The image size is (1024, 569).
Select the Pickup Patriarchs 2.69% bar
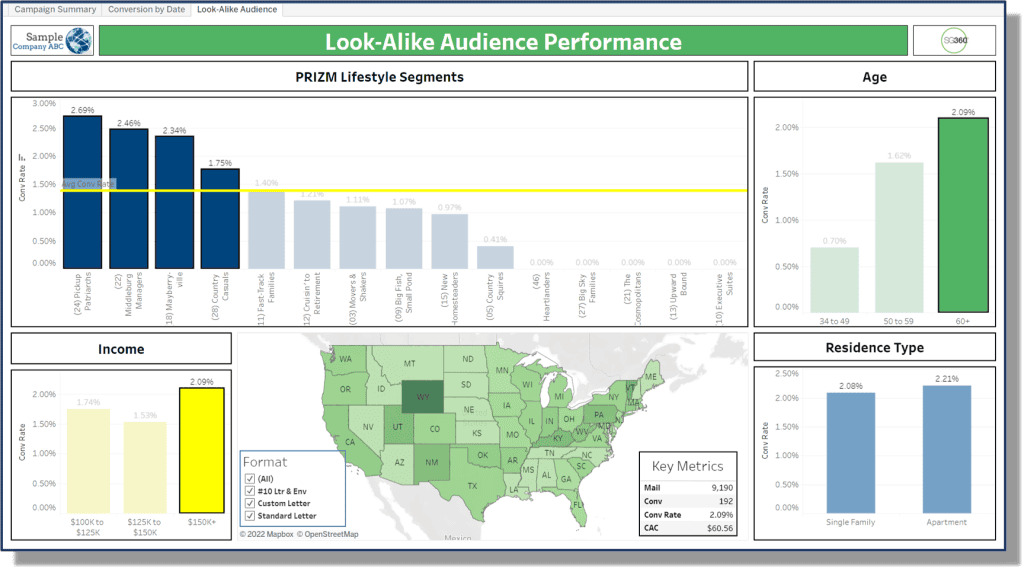point(82,192)
